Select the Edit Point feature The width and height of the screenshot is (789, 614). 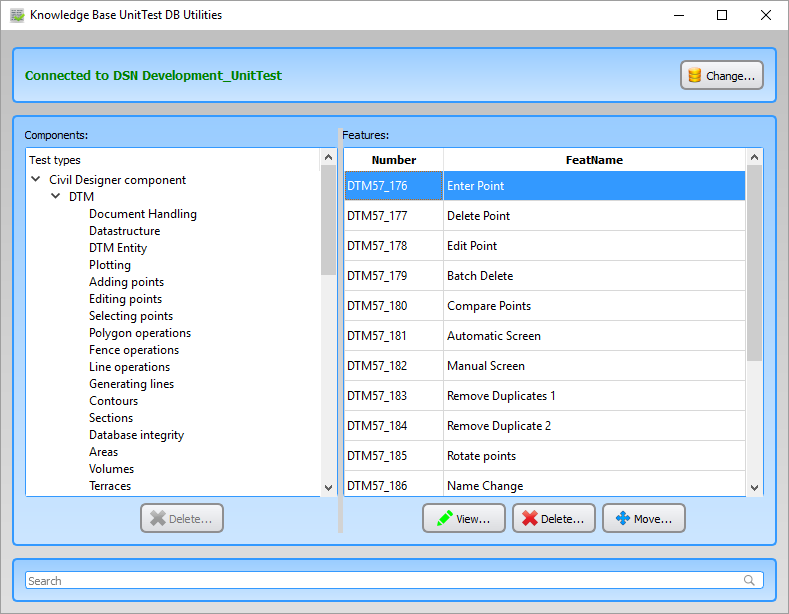tap(544, 246)
